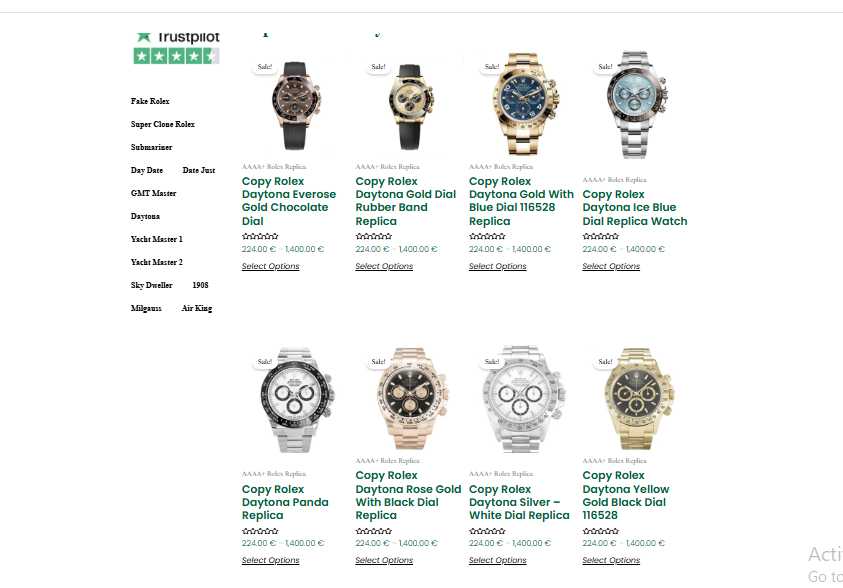Image resolution: width=843 pixels, height=588 pixels.
Task: Click Select Options under Everose Gold Chocolate Dial
Action: (x=270, y=266)
